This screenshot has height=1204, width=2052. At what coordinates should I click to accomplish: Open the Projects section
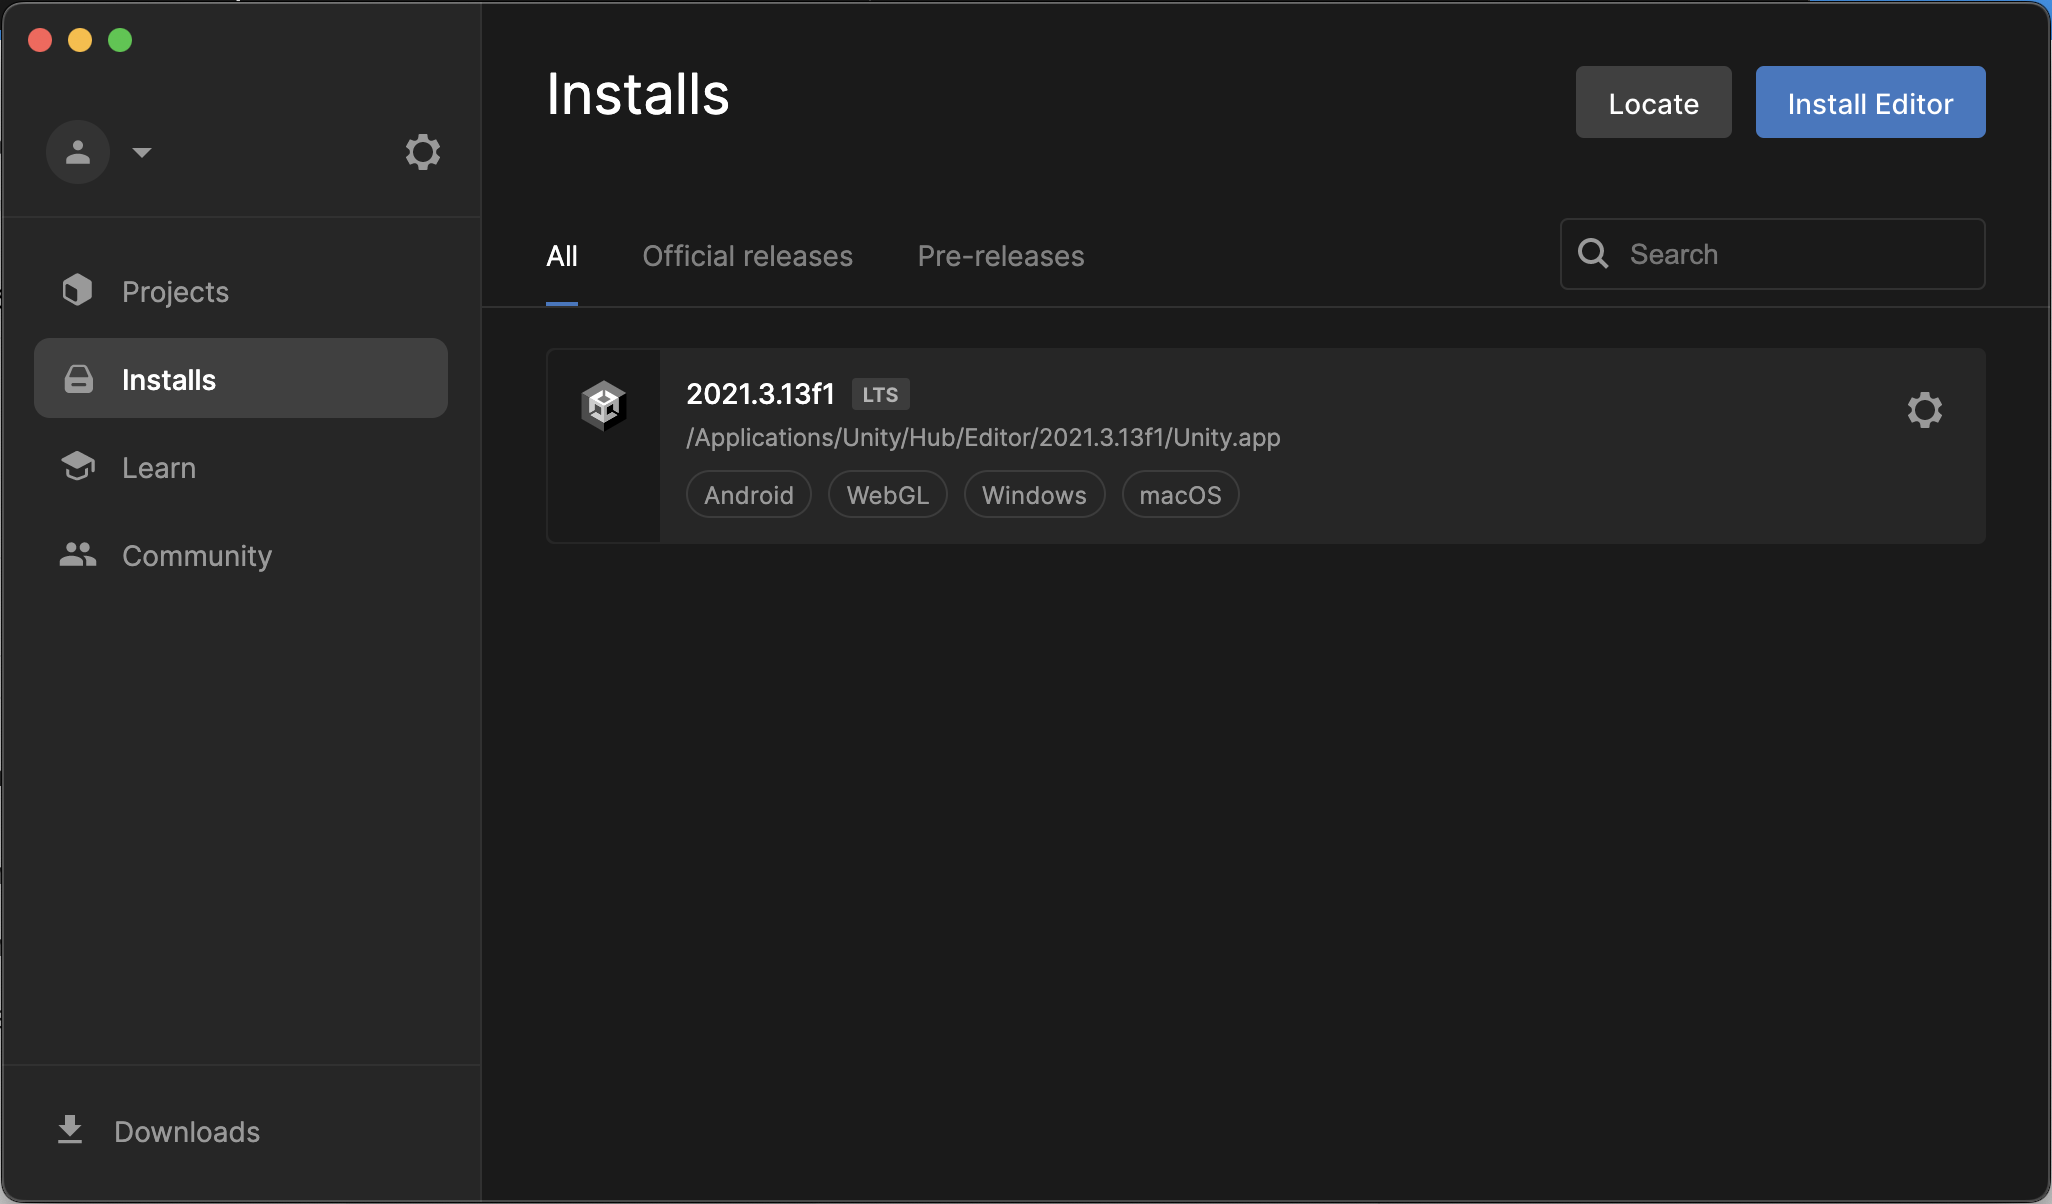tap(175, 292)
